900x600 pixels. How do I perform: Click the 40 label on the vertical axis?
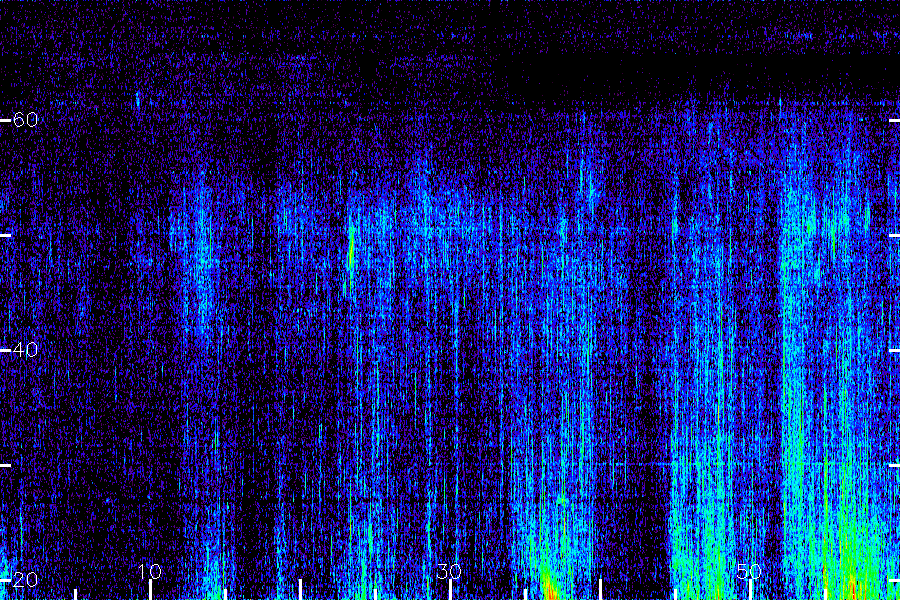click(25, 350)
